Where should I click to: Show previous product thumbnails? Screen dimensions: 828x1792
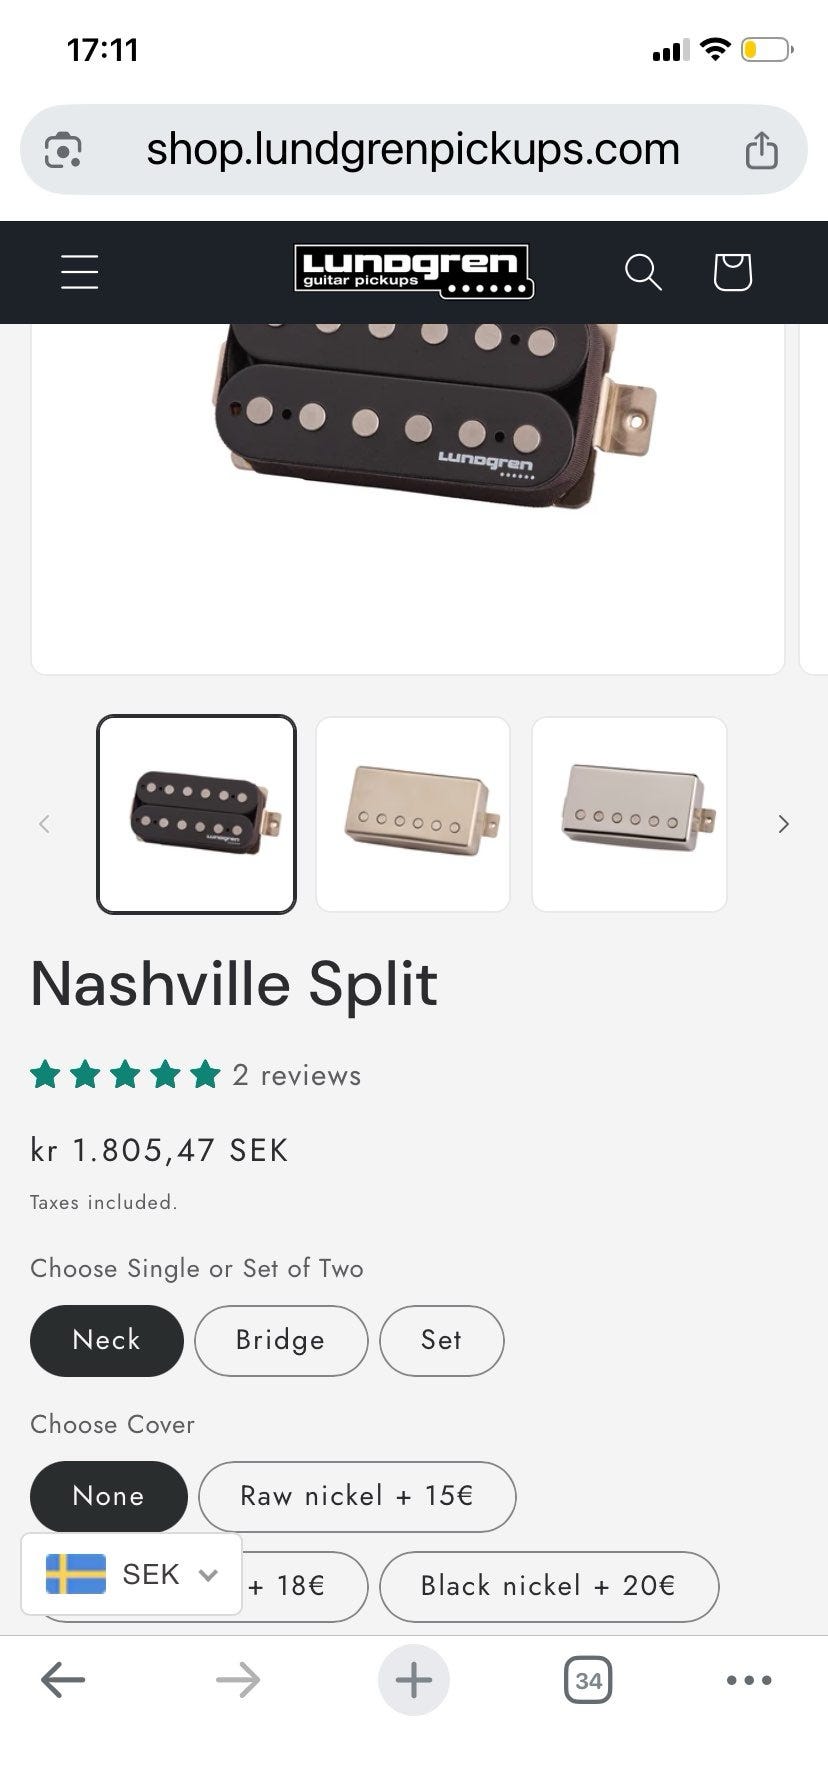tap(44, 824)
